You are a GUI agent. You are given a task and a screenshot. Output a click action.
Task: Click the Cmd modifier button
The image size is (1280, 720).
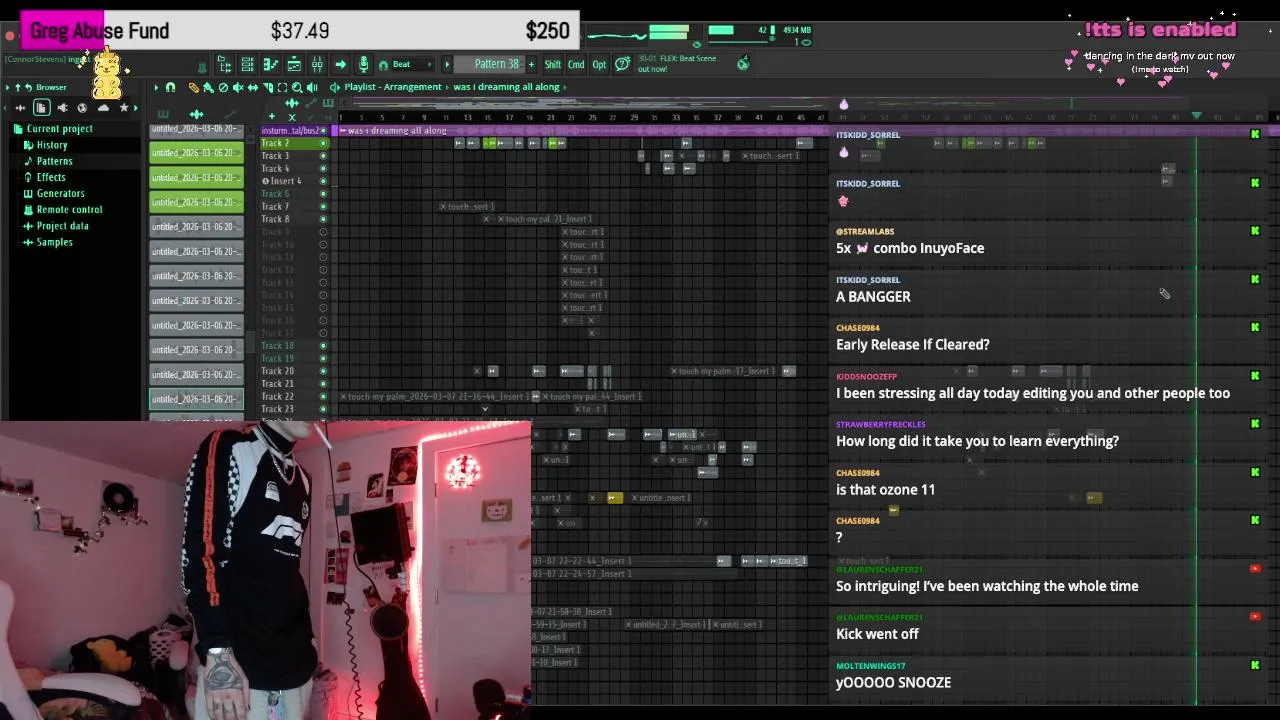click(576, 64)
